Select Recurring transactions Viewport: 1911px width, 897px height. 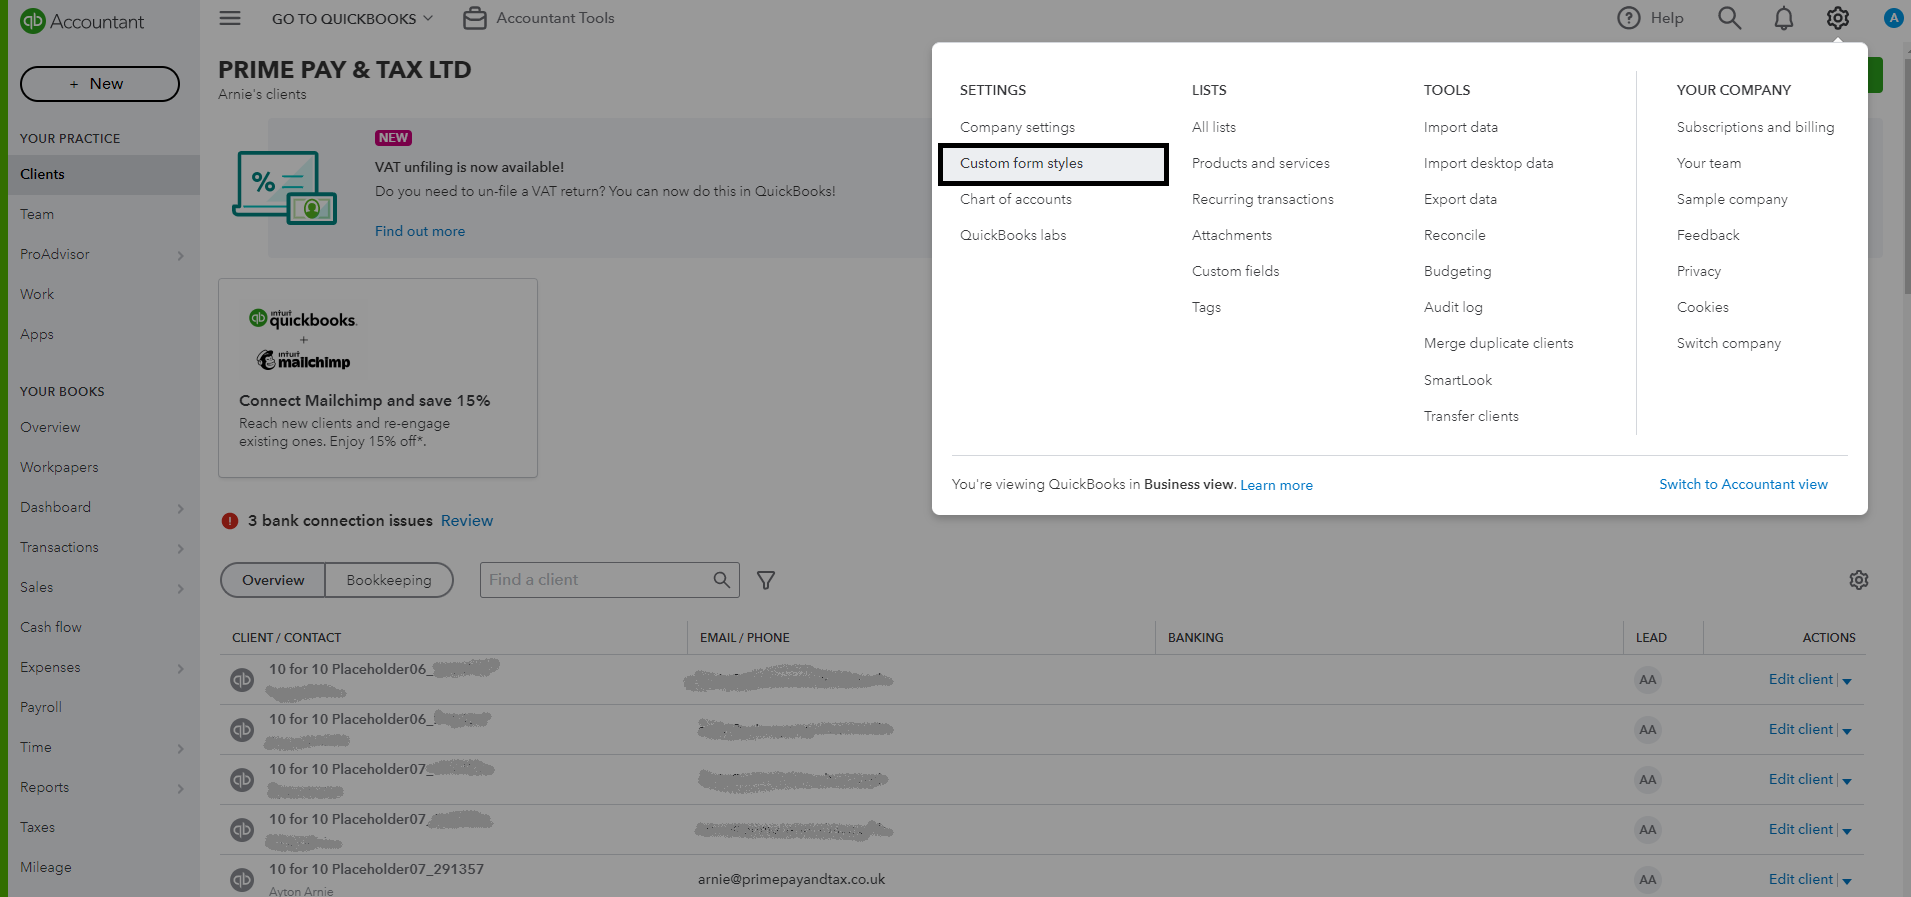click(1262, 199)
